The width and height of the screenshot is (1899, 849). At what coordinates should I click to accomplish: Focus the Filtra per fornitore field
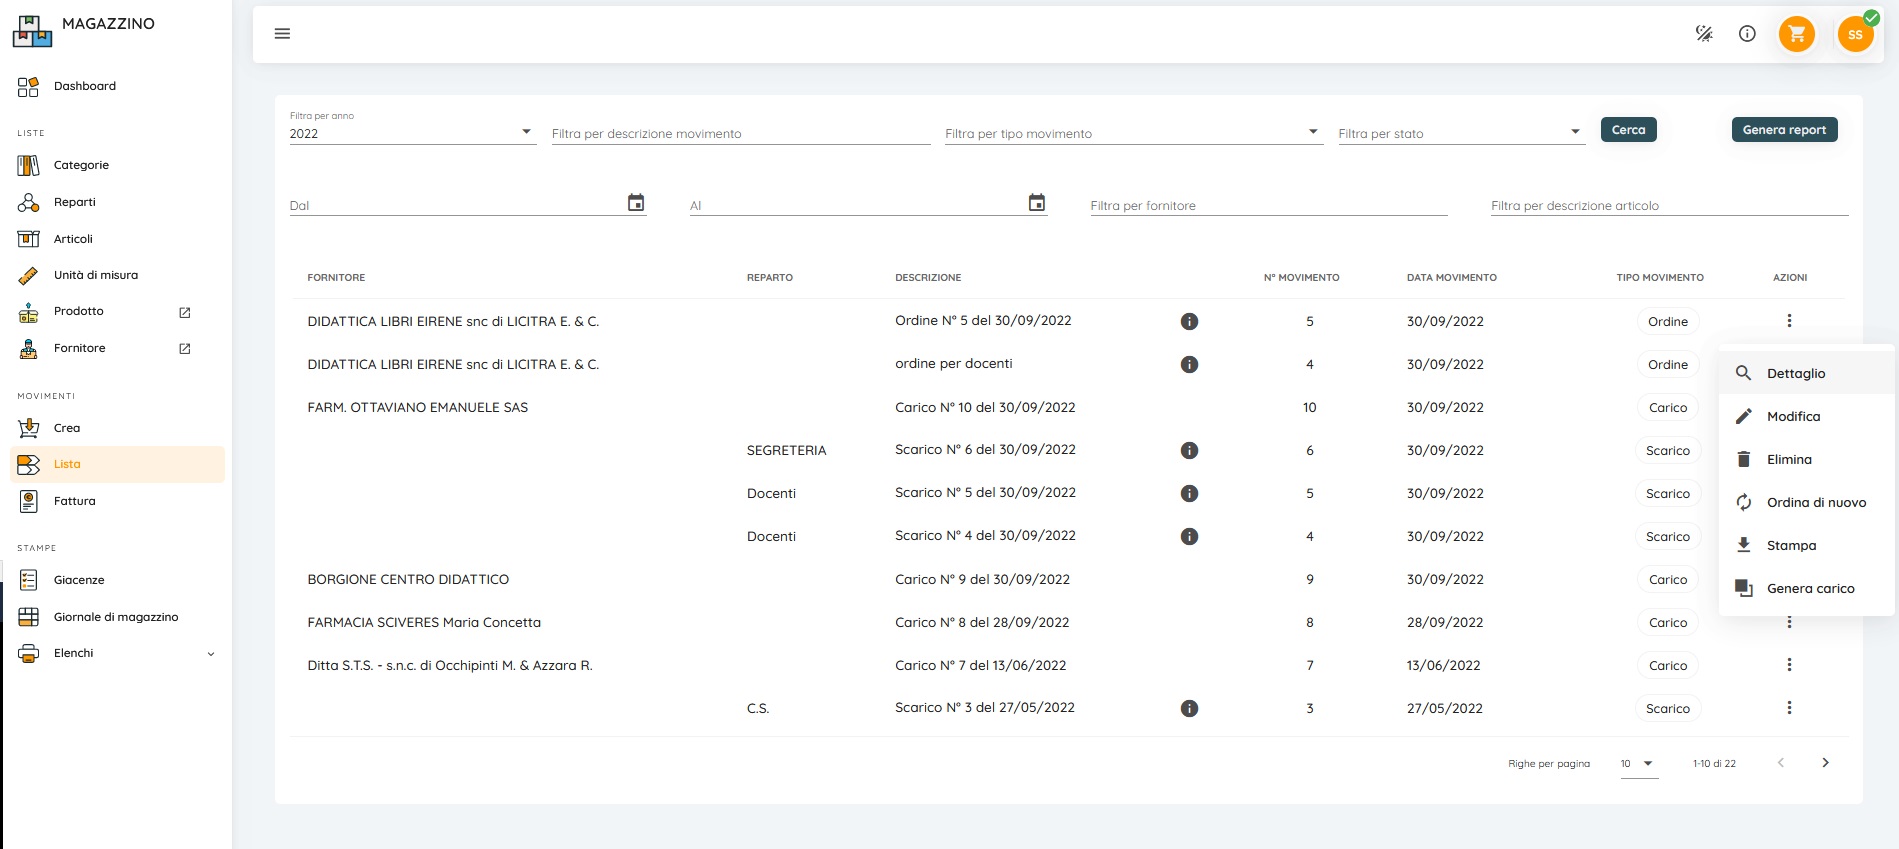coord(1268,206)
